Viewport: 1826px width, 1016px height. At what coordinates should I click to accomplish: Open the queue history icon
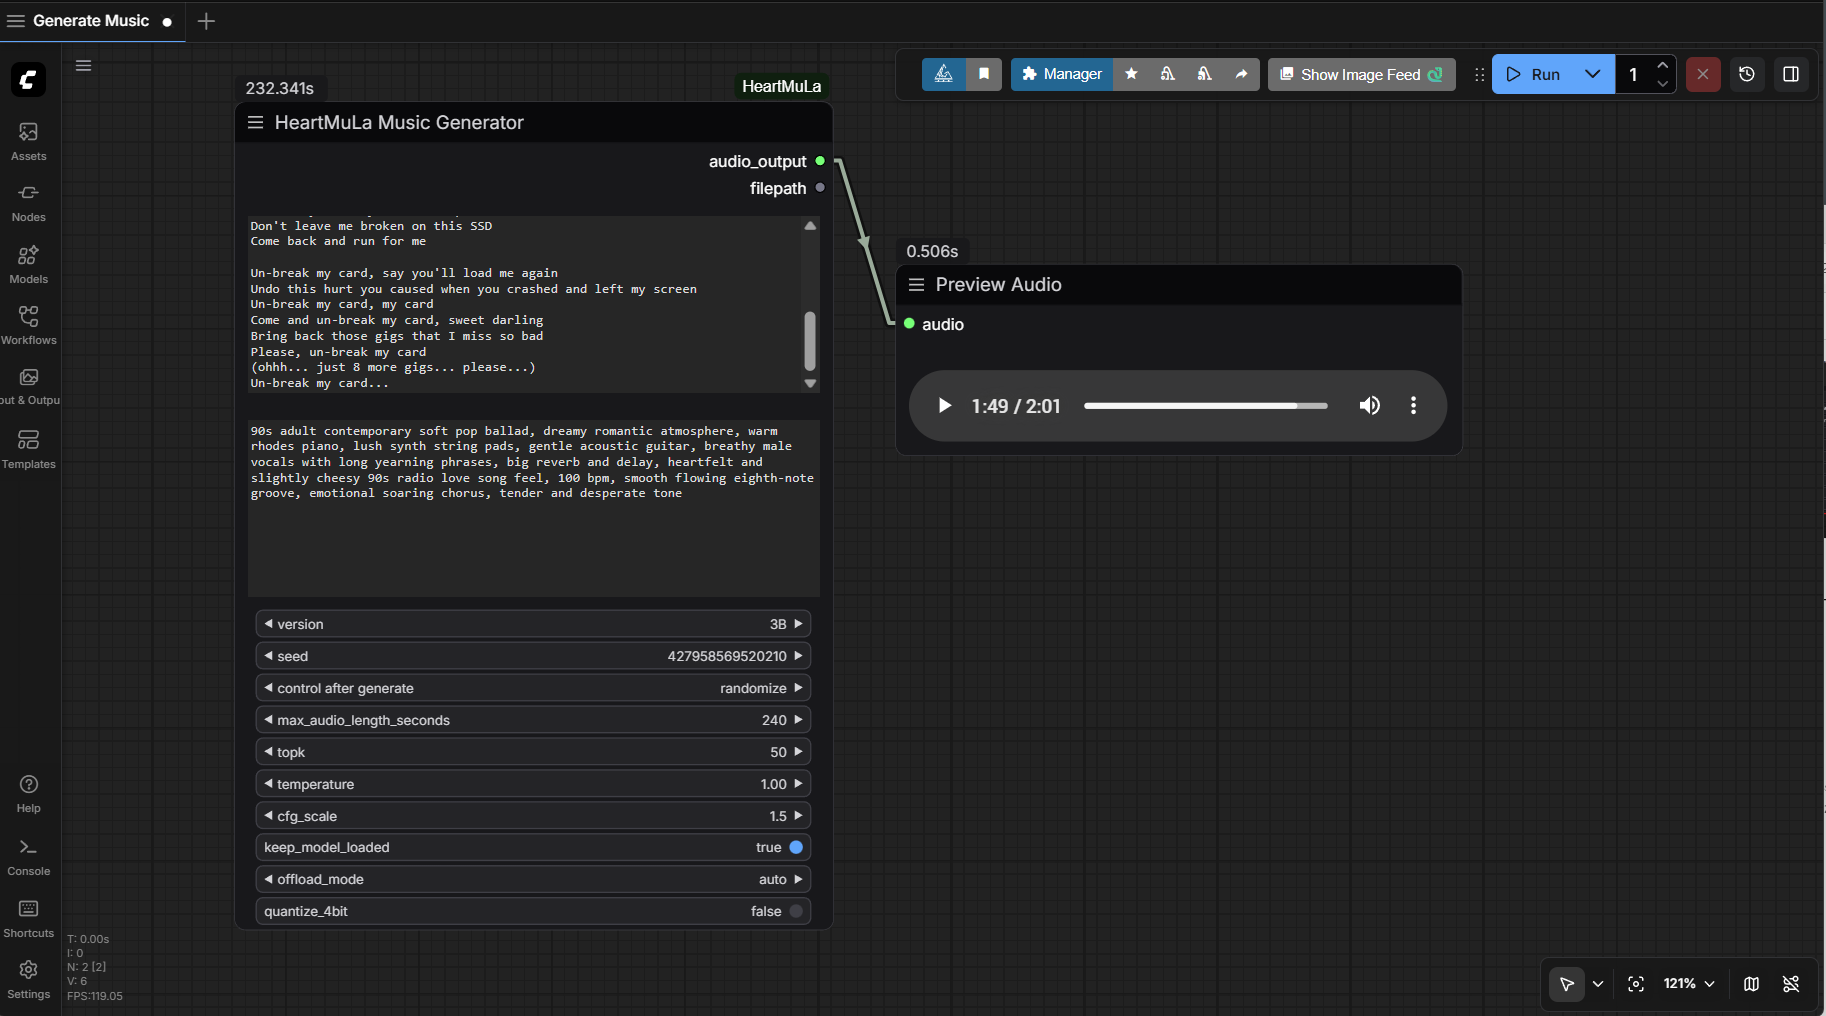click(1746, 74)
